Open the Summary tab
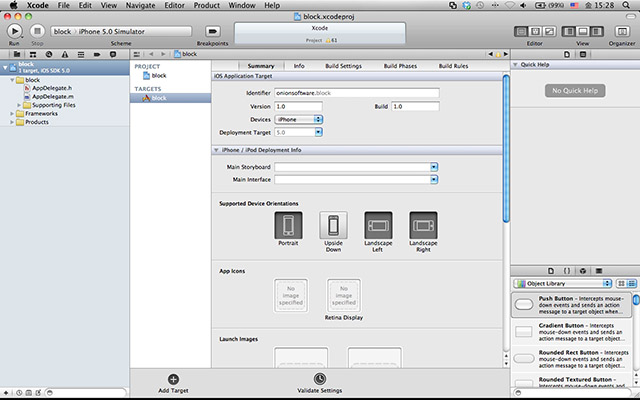 pos(261,66)
